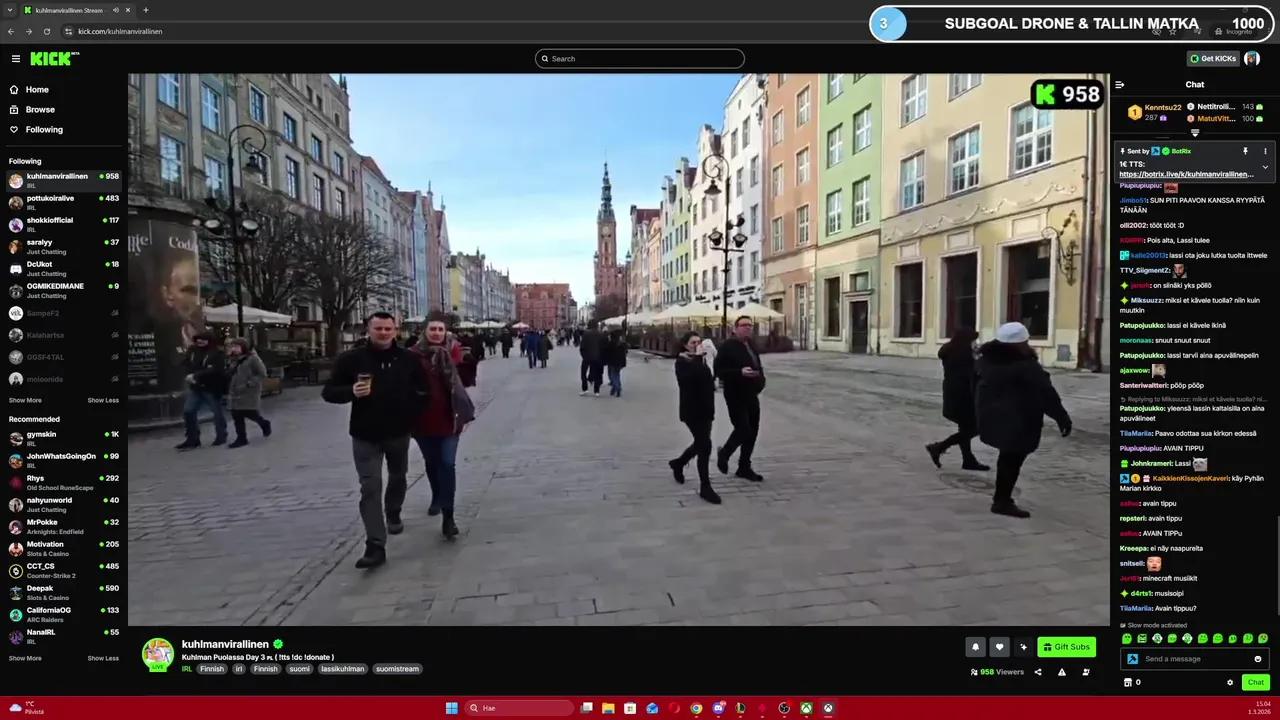Open OGMIKEDIMANE channel
The height and width of the screenshot is (720, 1280).
coord(64,290)
